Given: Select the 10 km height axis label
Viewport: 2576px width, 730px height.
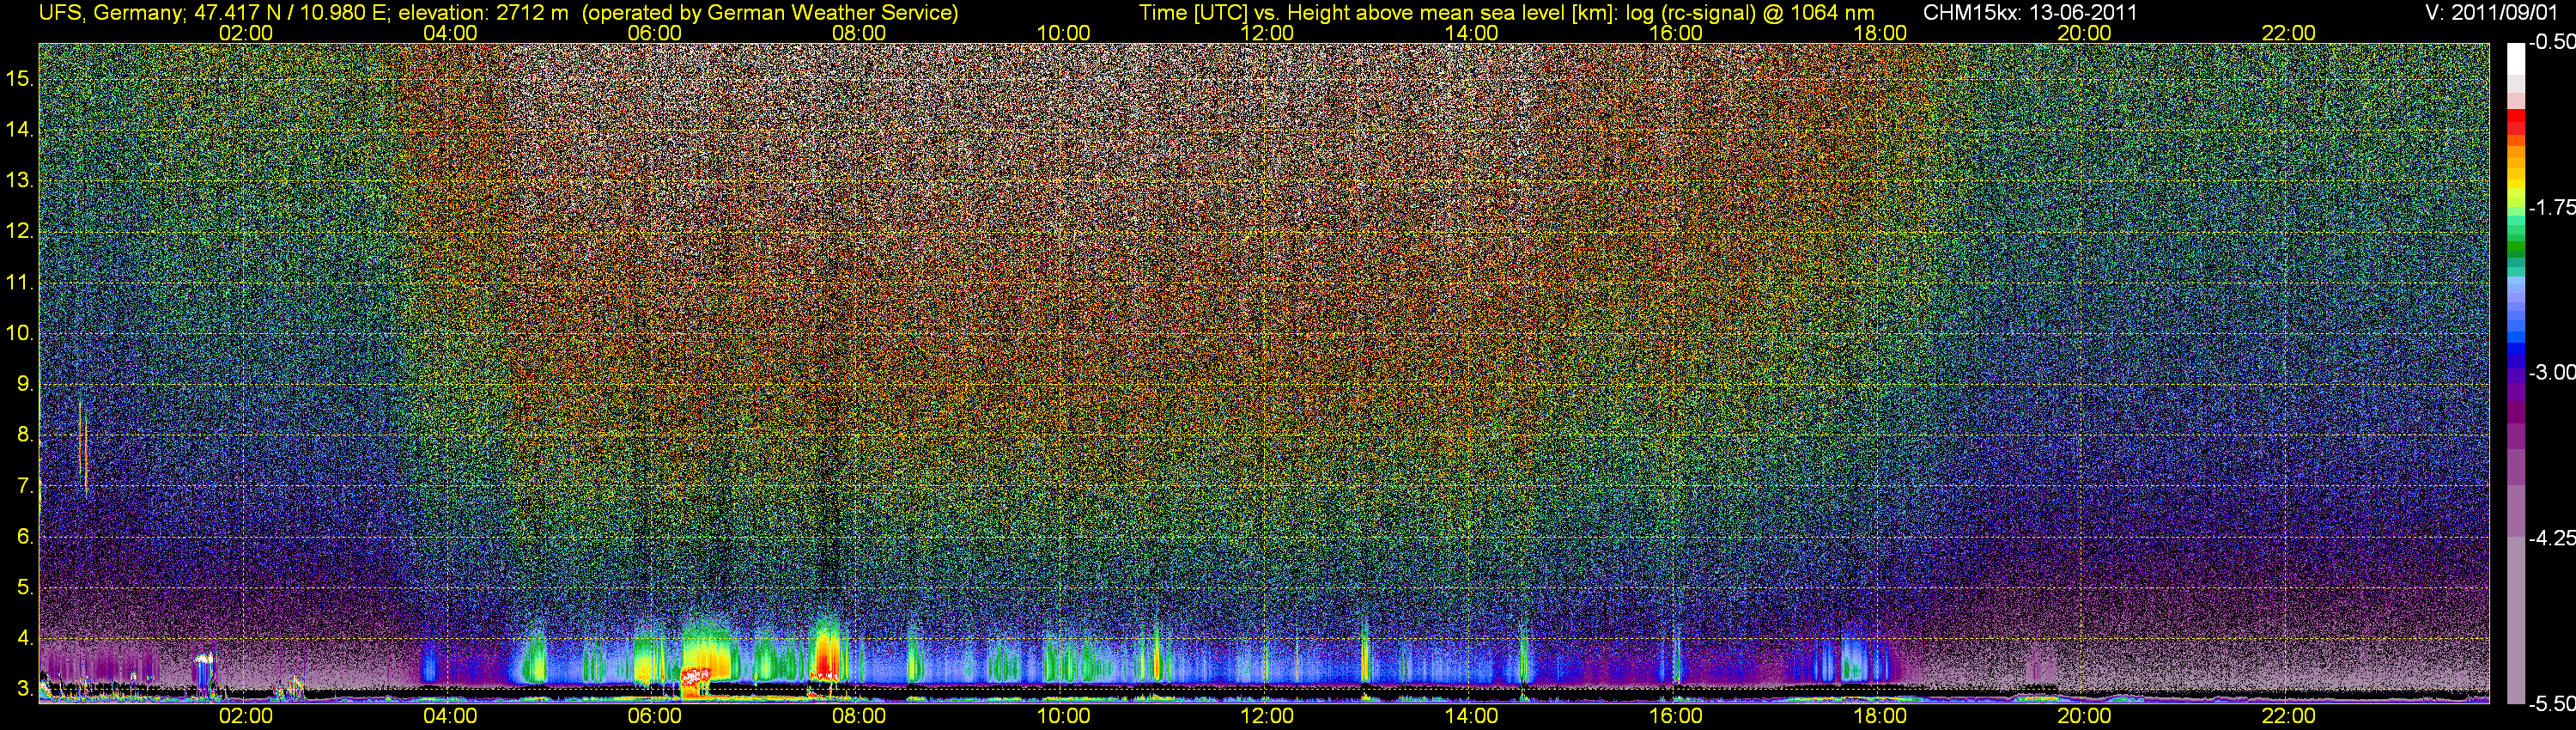Looking at the screenshot, I should (x=19, y=333).
